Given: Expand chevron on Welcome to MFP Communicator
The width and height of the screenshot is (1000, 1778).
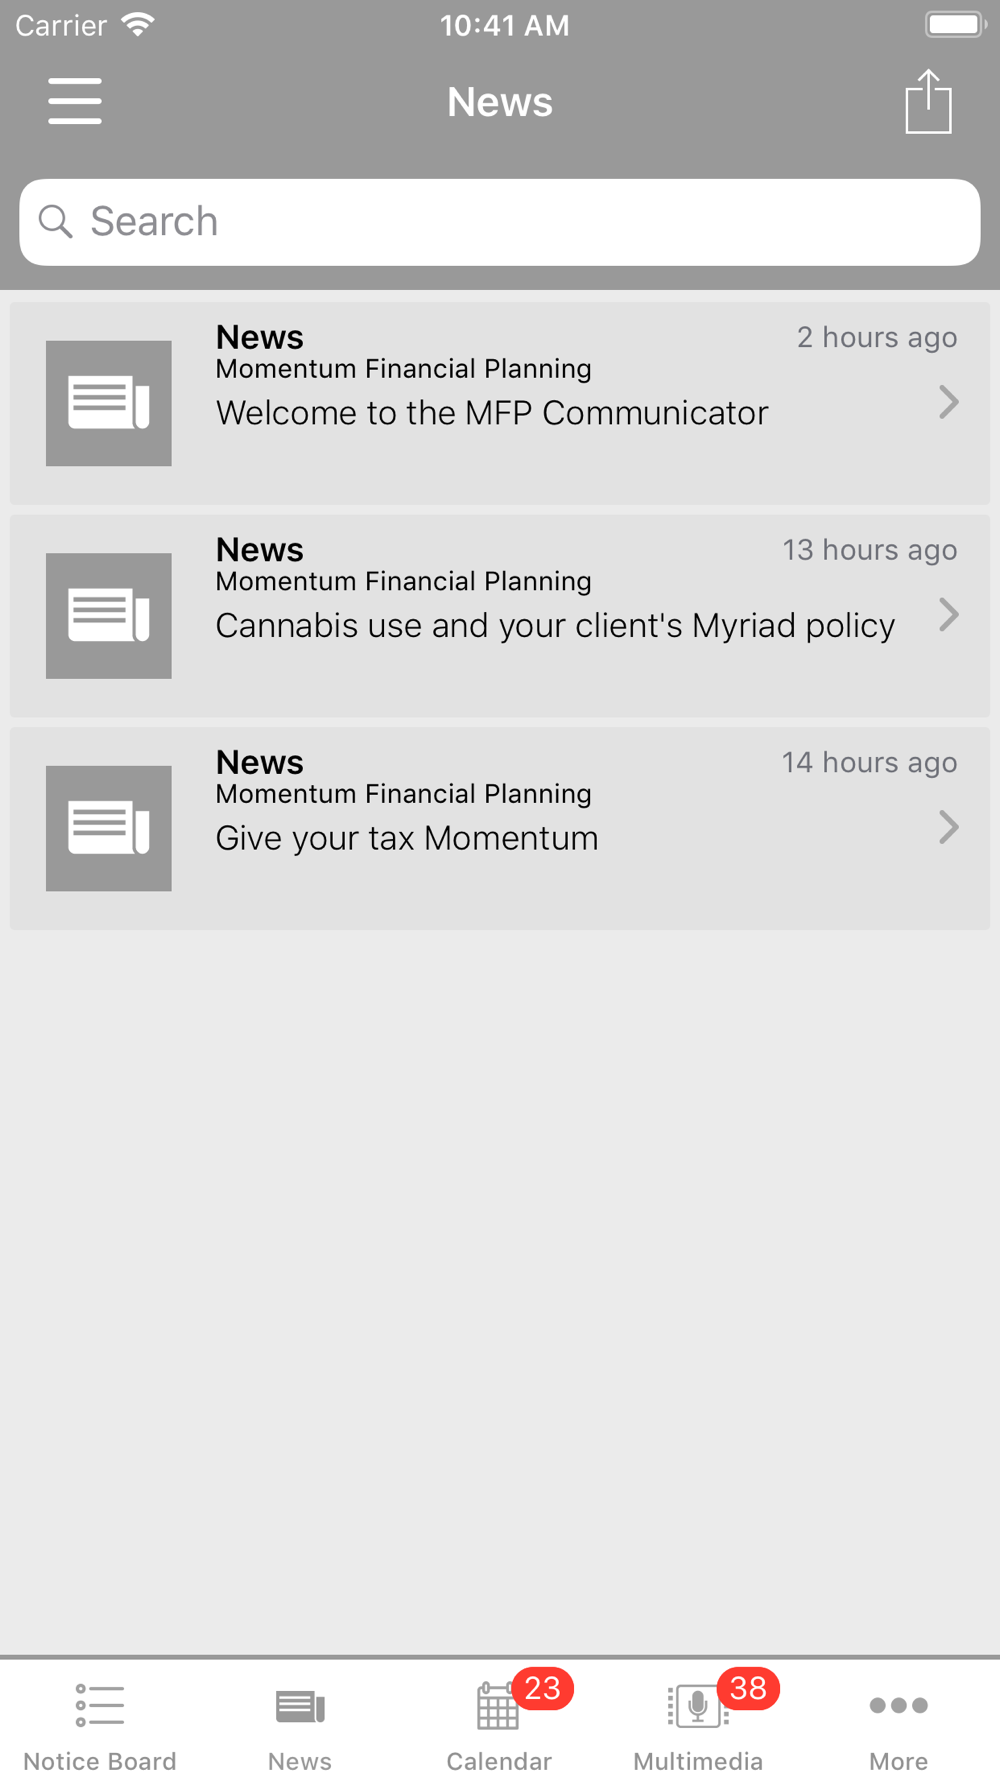Looking at the screenshot, I should coord(949,402).
